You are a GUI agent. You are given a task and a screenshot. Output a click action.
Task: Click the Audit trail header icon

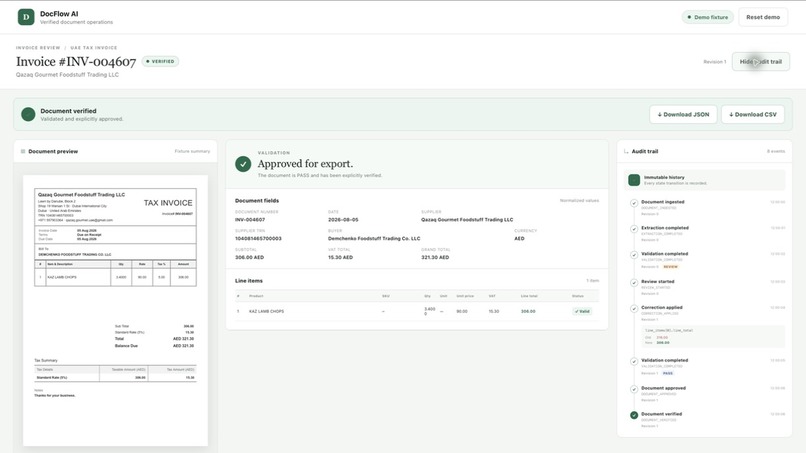[x=626, y=151]
